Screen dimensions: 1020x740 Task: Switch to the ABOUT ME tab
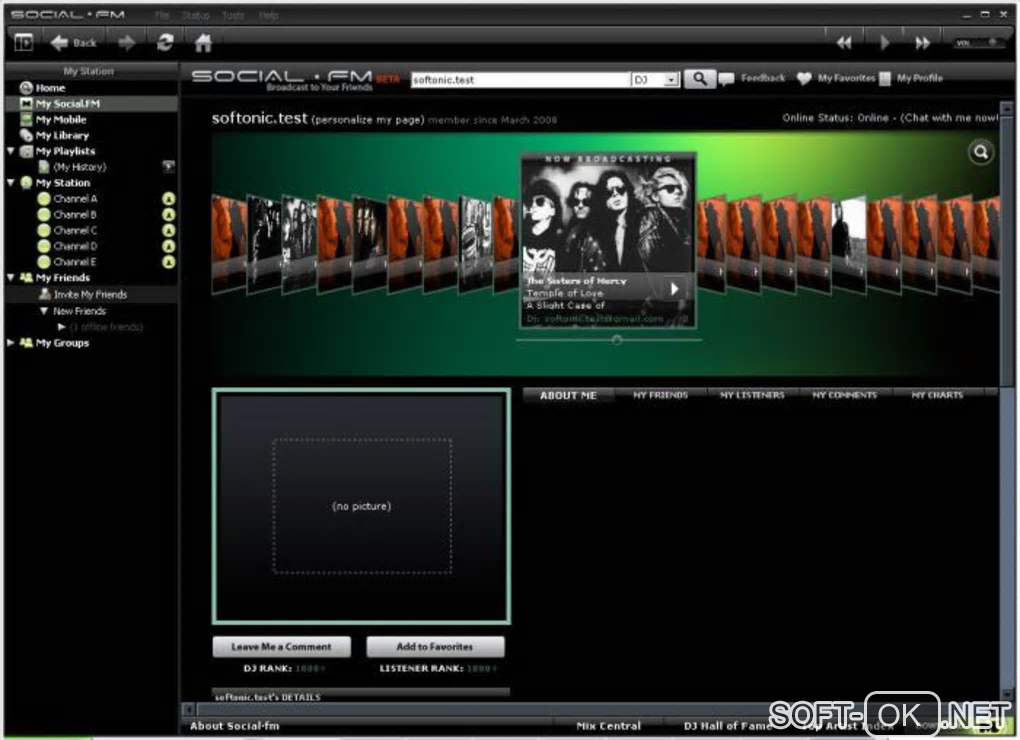tap(568, 395)
